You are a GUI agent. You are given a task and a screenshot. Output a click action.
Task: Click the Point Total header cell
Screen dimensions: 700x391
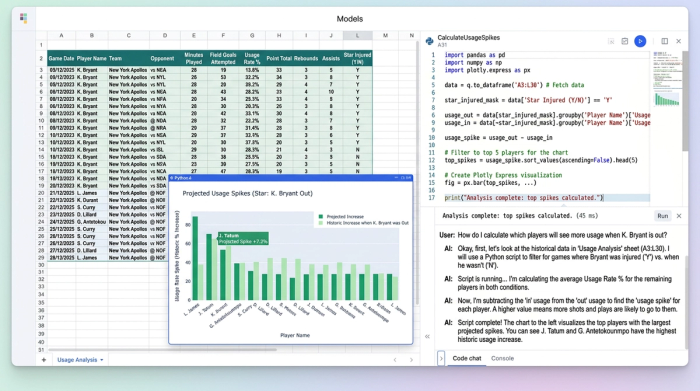click(279, 58)
